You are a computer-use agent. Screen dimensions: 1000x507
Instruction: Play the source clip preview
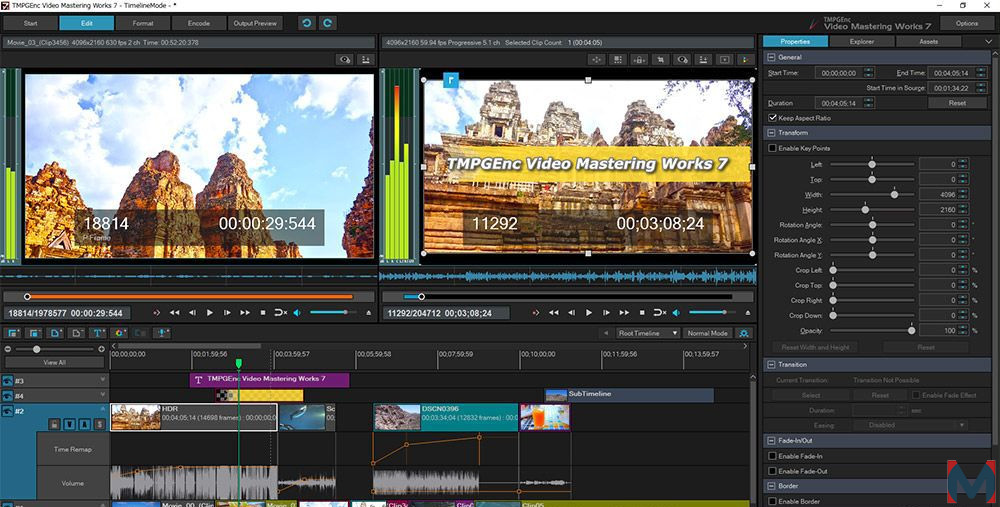coord(210,312)
